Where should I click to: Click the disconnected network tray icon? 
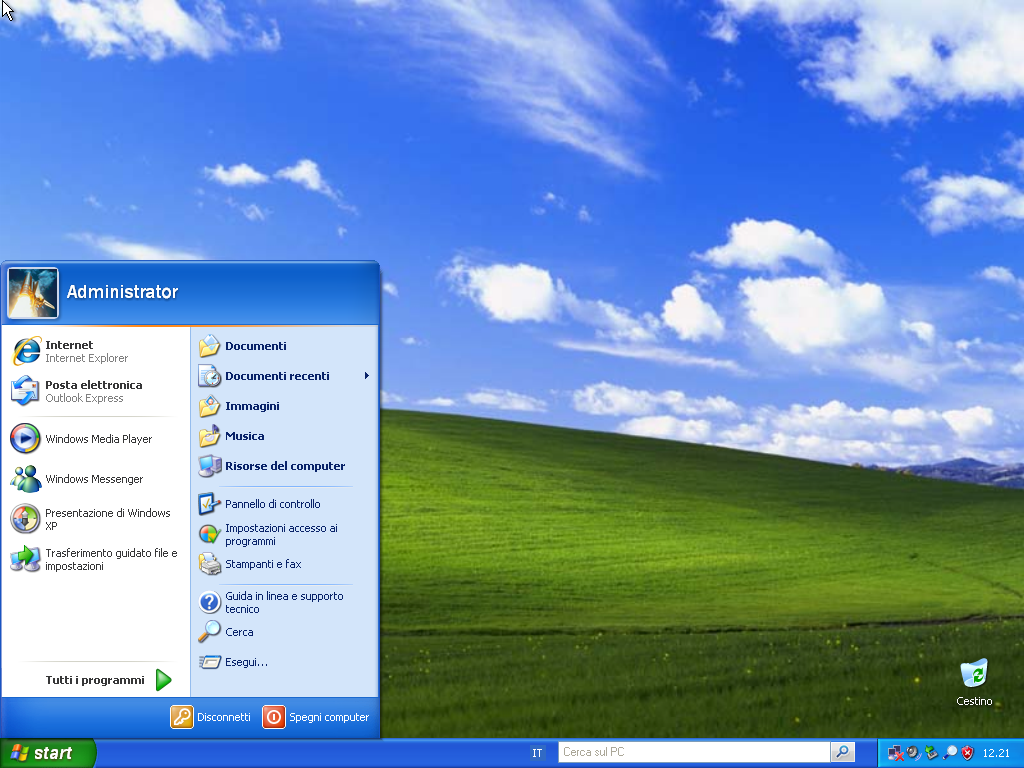coord(895,753)
